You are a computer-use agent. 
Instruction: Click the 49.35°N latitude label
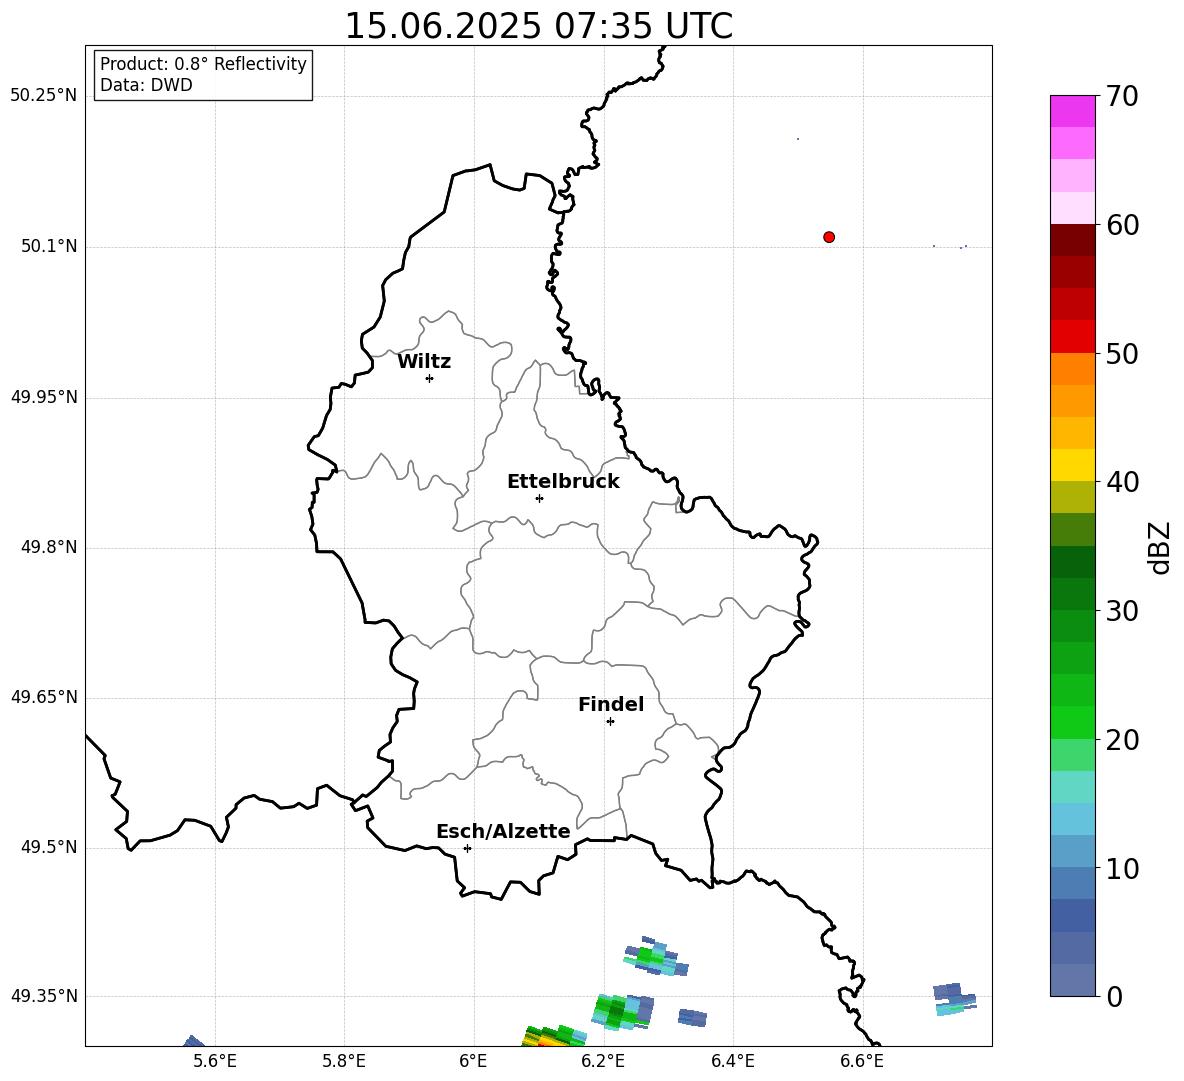[x=44, y=996]
